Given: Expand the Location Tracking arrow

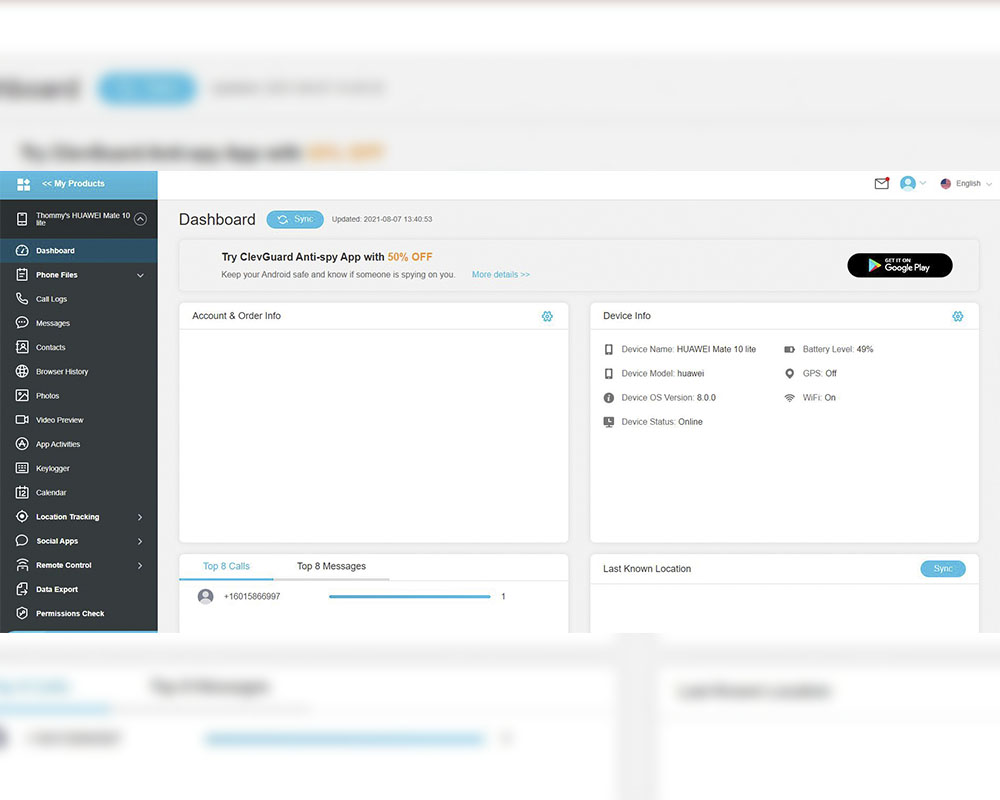Looking at the screenshot, I should 140,517.
